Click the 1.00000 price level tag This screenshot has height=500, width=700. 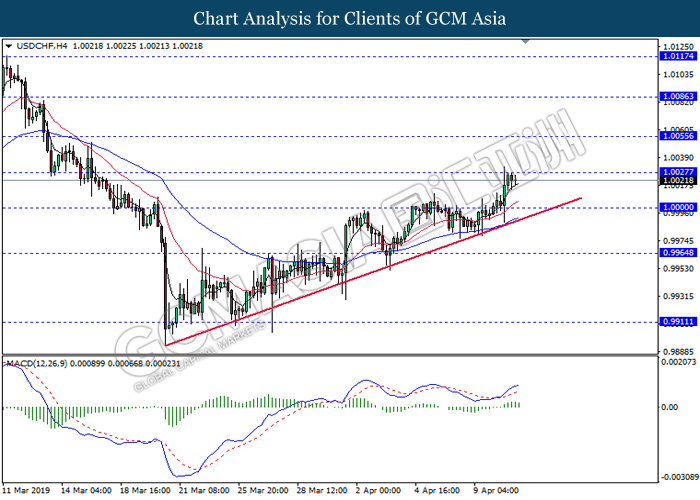coord(677,208)
